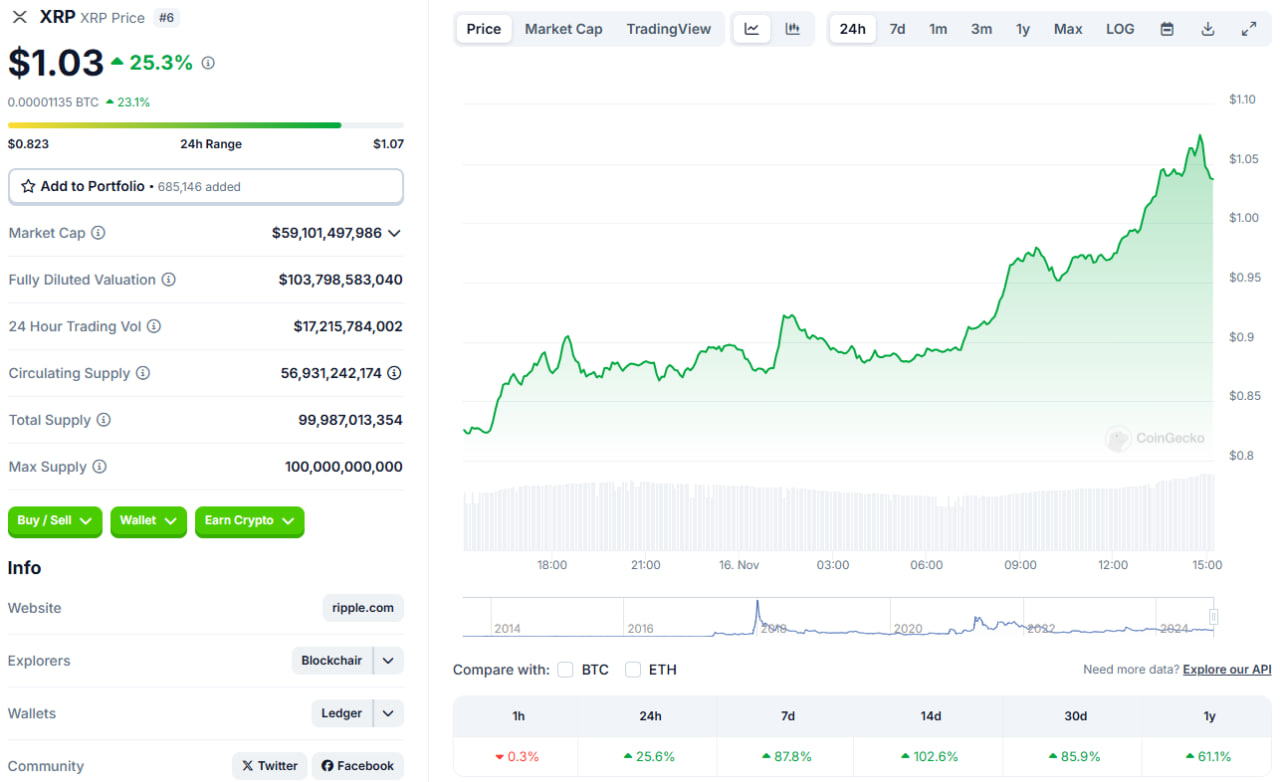Switch to TradingView tab
This screenshot has height=782, width=1280.
point(669,29)
